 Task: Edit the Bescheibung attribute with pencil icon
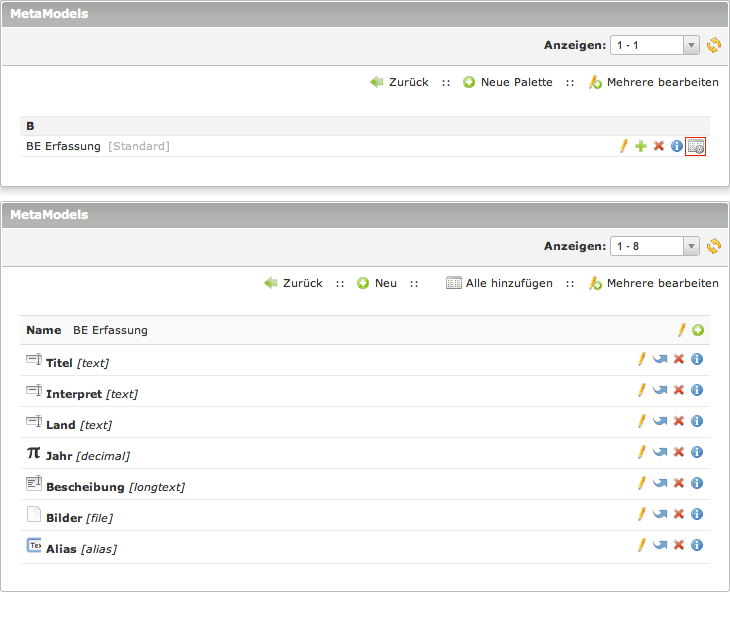point(642,483)
